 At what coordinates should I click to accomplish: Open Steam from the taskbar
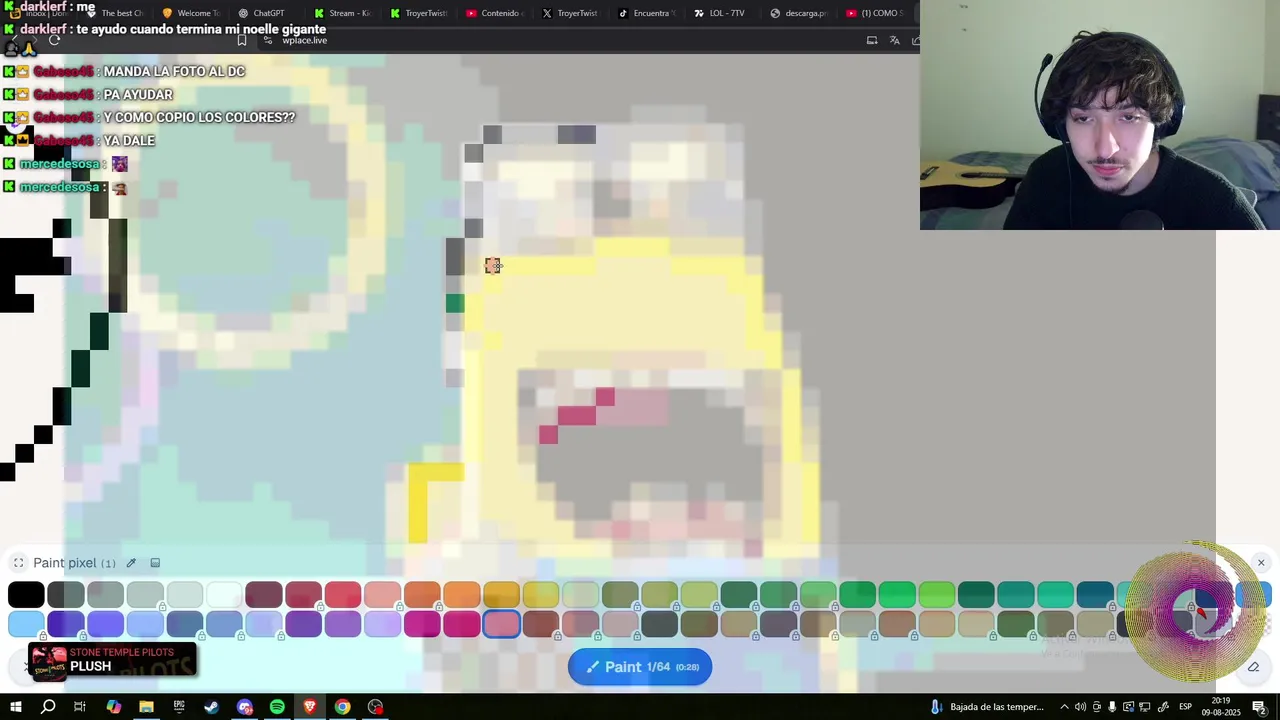(x=211, y=707)
